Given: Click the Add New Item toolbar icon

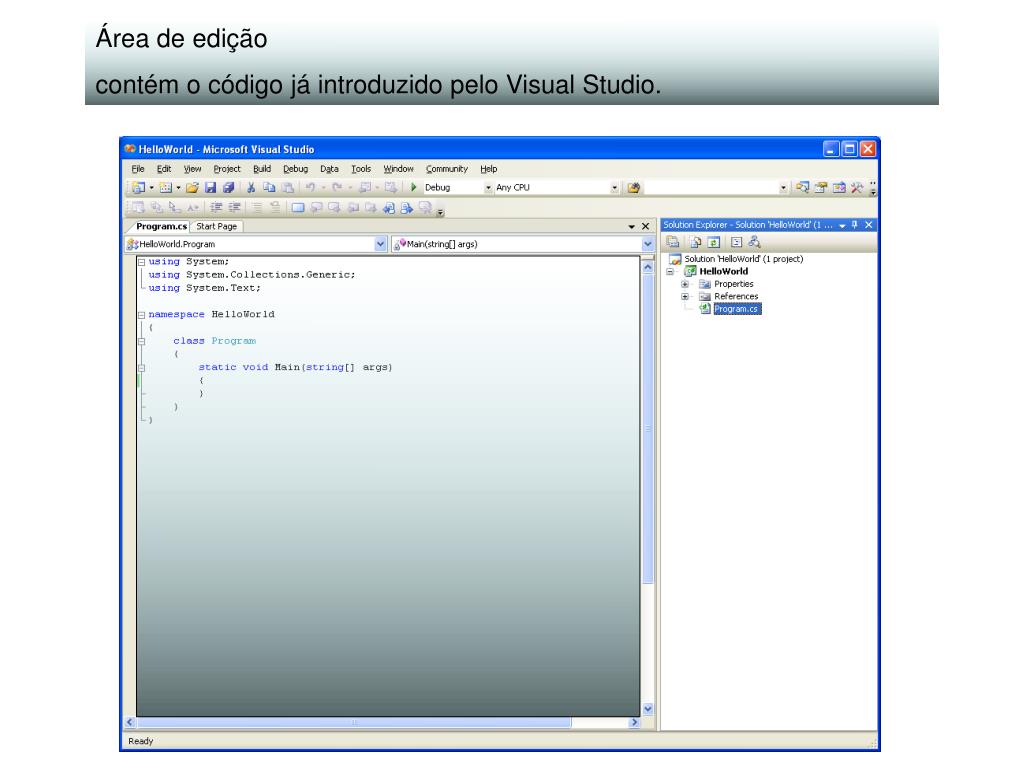Looking at the screenshot, I should click(166, 188).
